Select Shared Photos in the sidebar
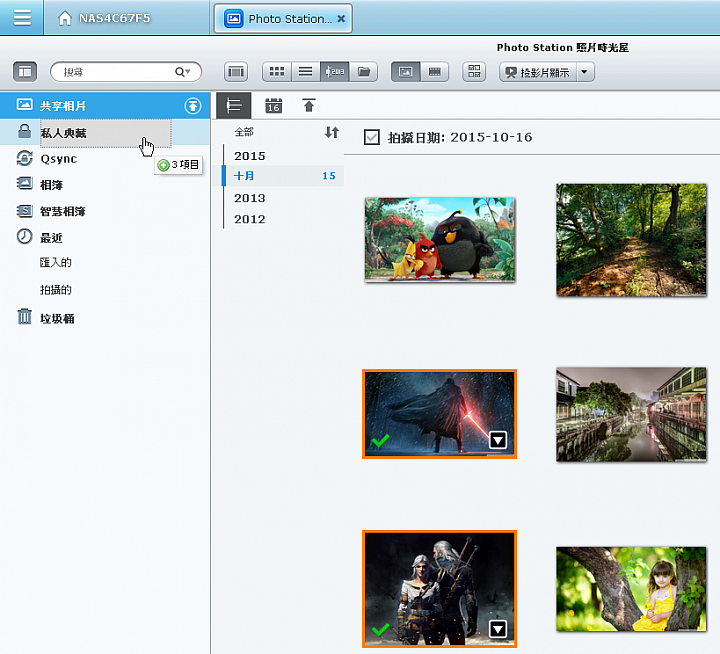This screenshot has width=720, height=654. (x=105, y=106)
